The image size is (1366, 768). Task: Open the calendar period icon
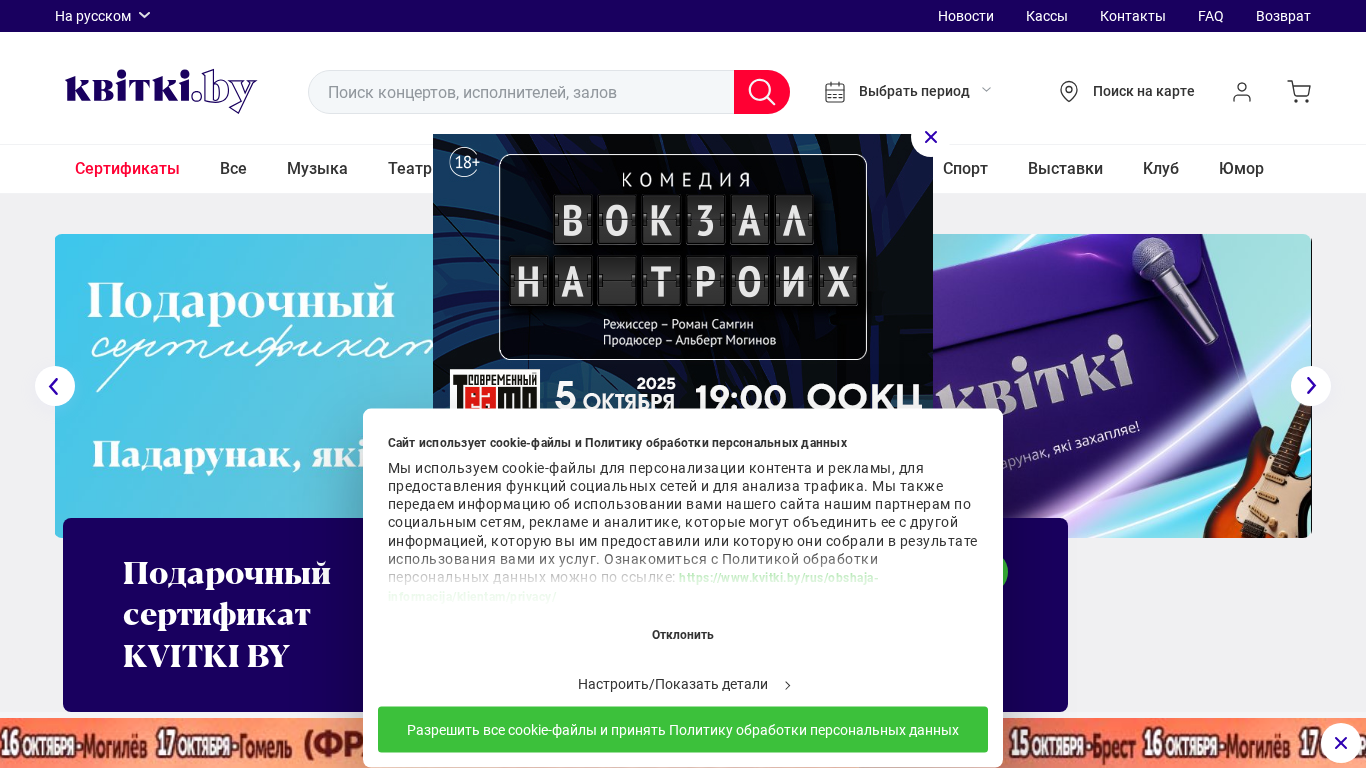(835, 92)
